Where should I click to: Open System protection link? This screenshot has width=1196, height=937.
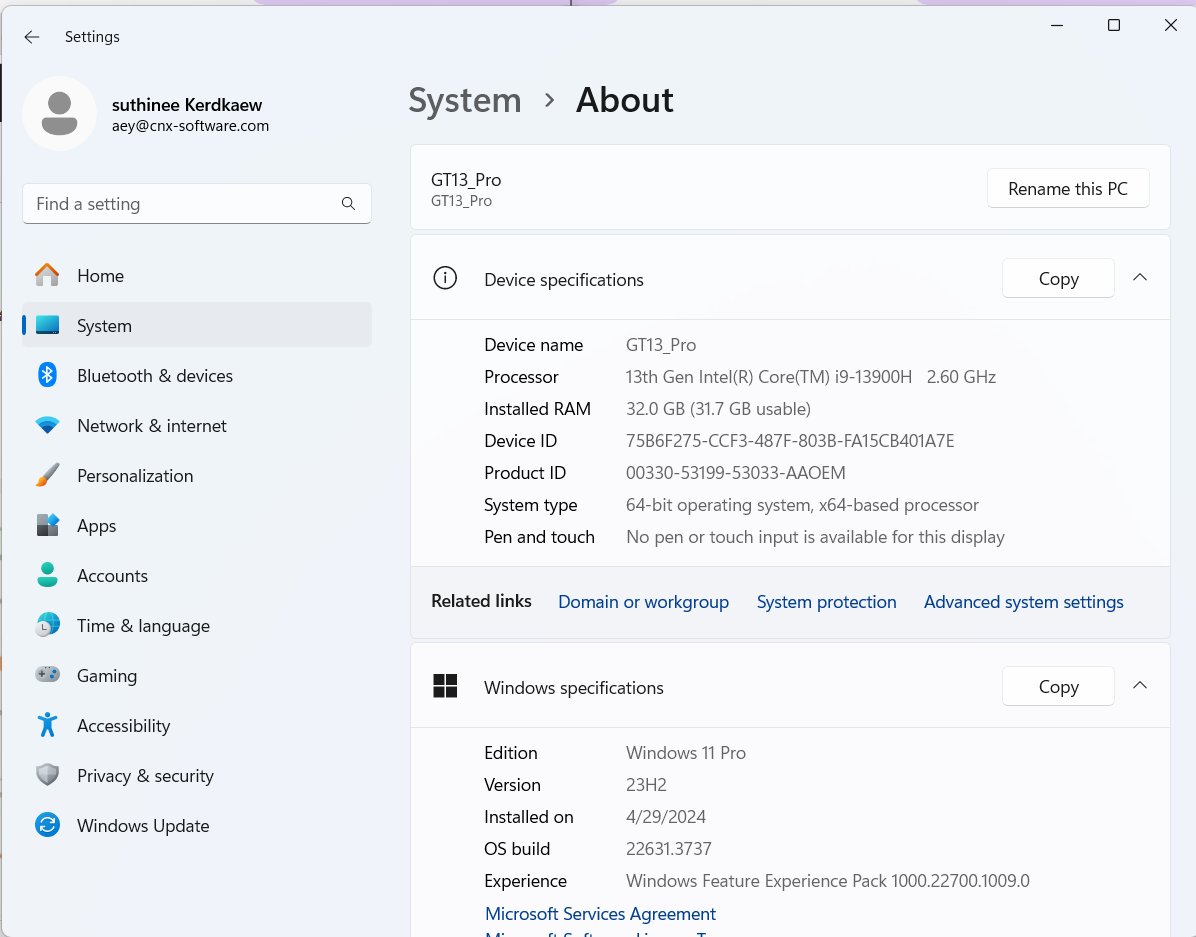click(x=827, y=602)
